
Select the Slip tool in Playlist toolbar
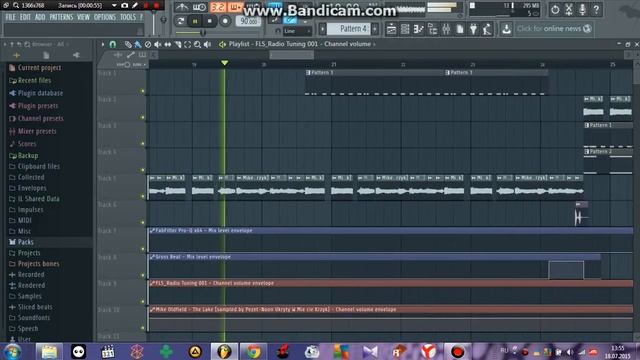[x=168, y=44]
